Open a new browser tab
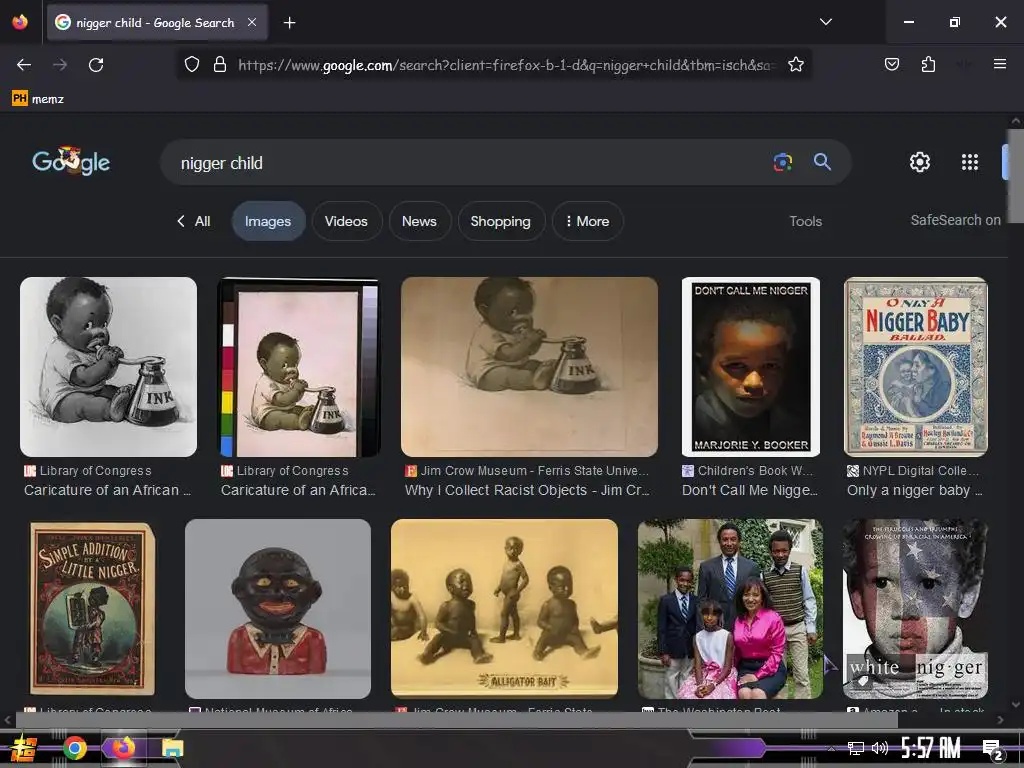Image resolution: width=1024 pixels, height=768 pixels. pos(289,23)
